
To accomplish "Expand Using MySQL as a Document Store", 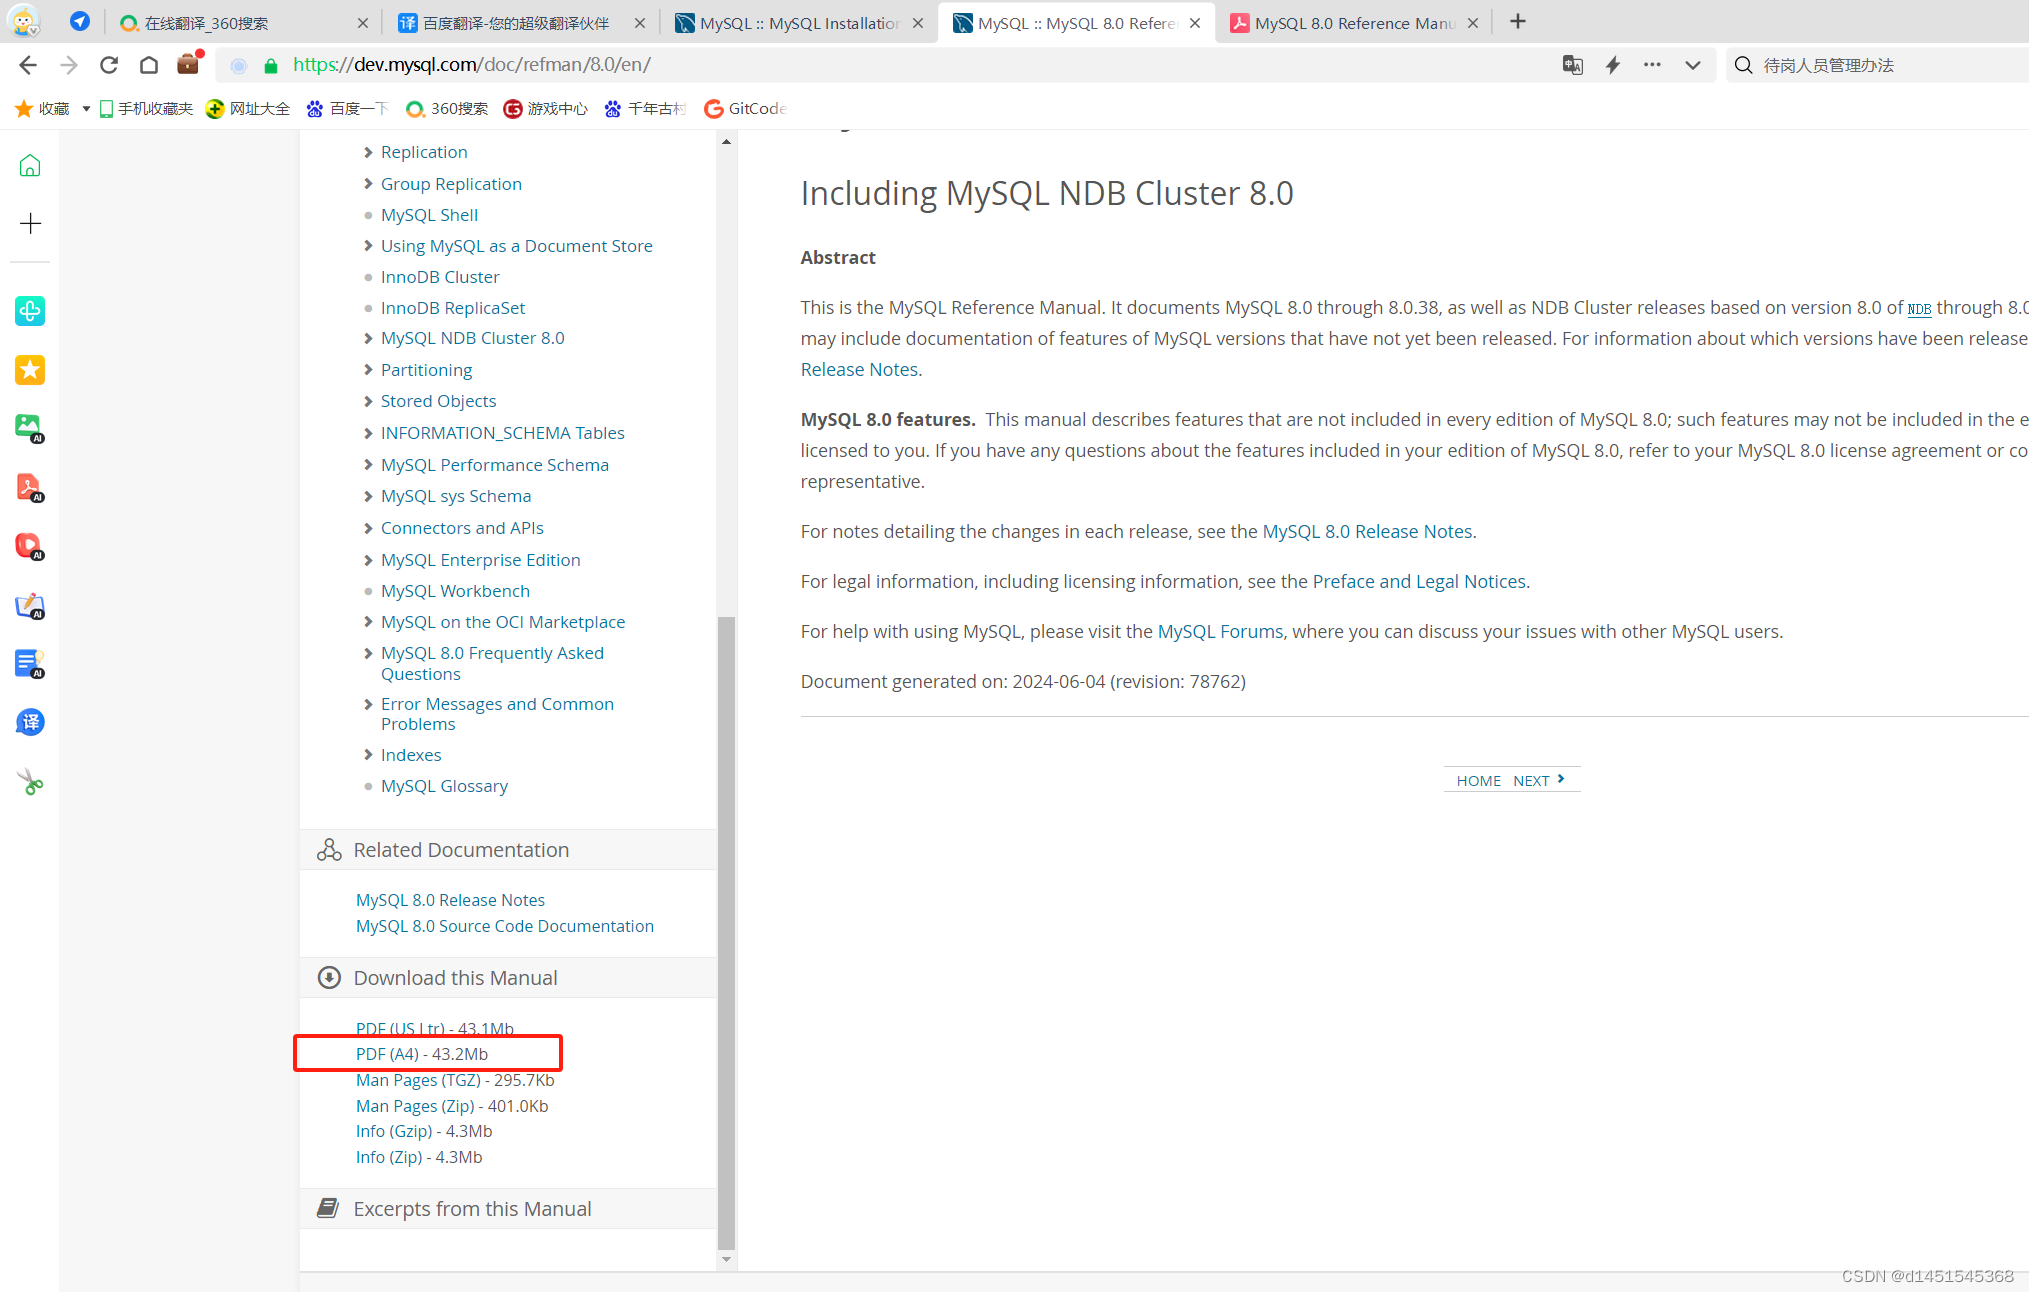I will tap(368, 246).
